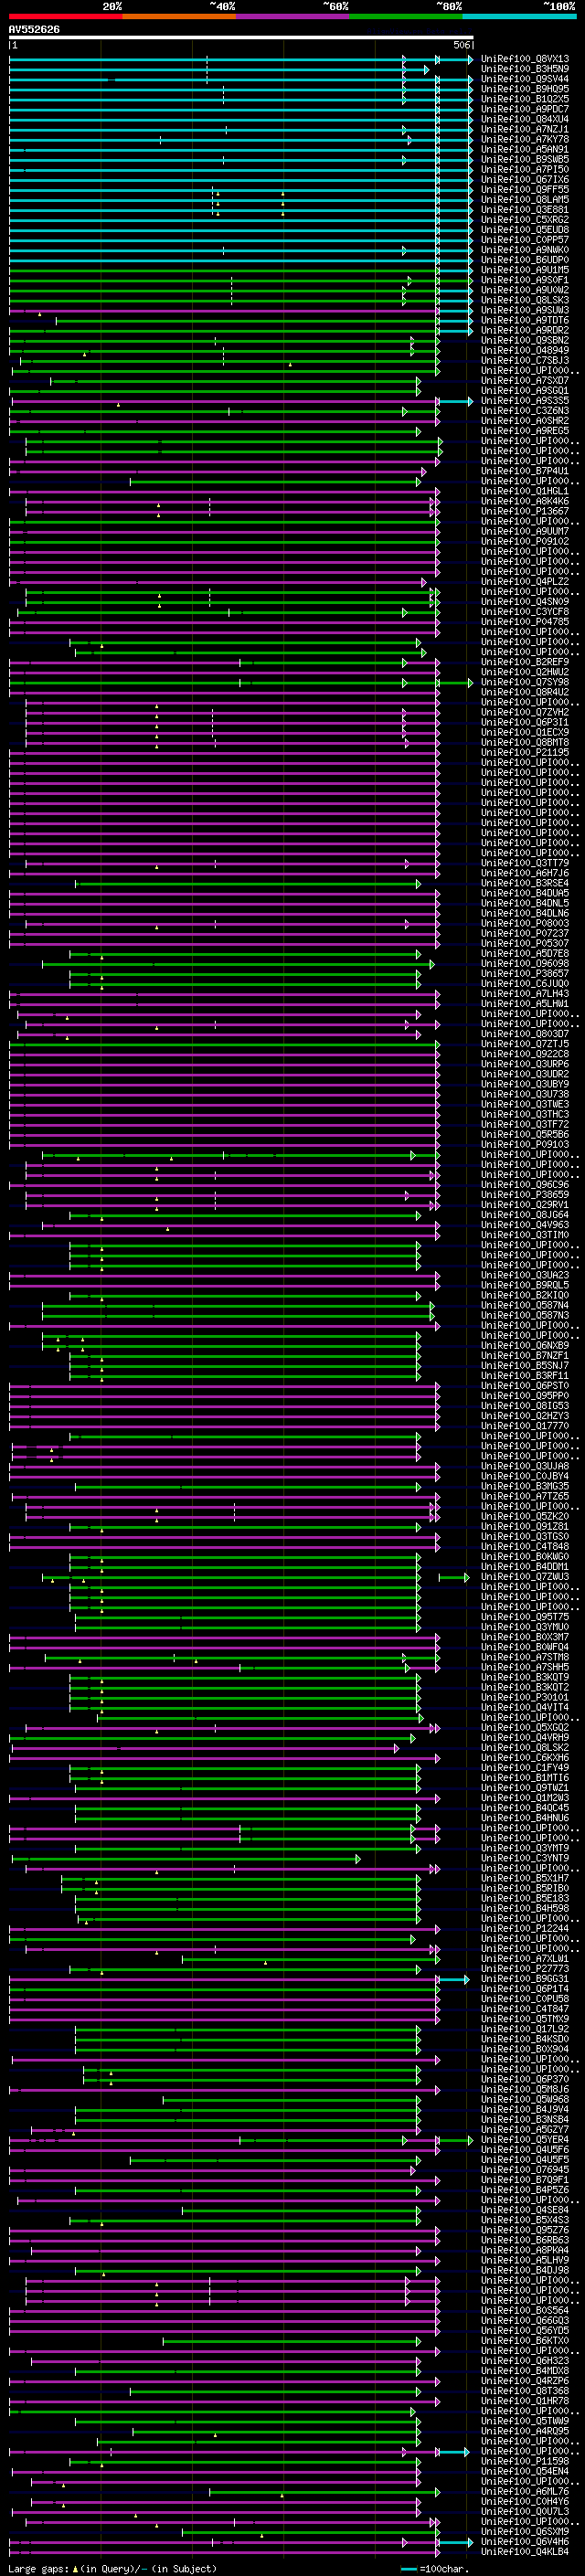Select hit label UniRef100_C5XRG2
The image size is (585, 2576).
pos(525,219)
